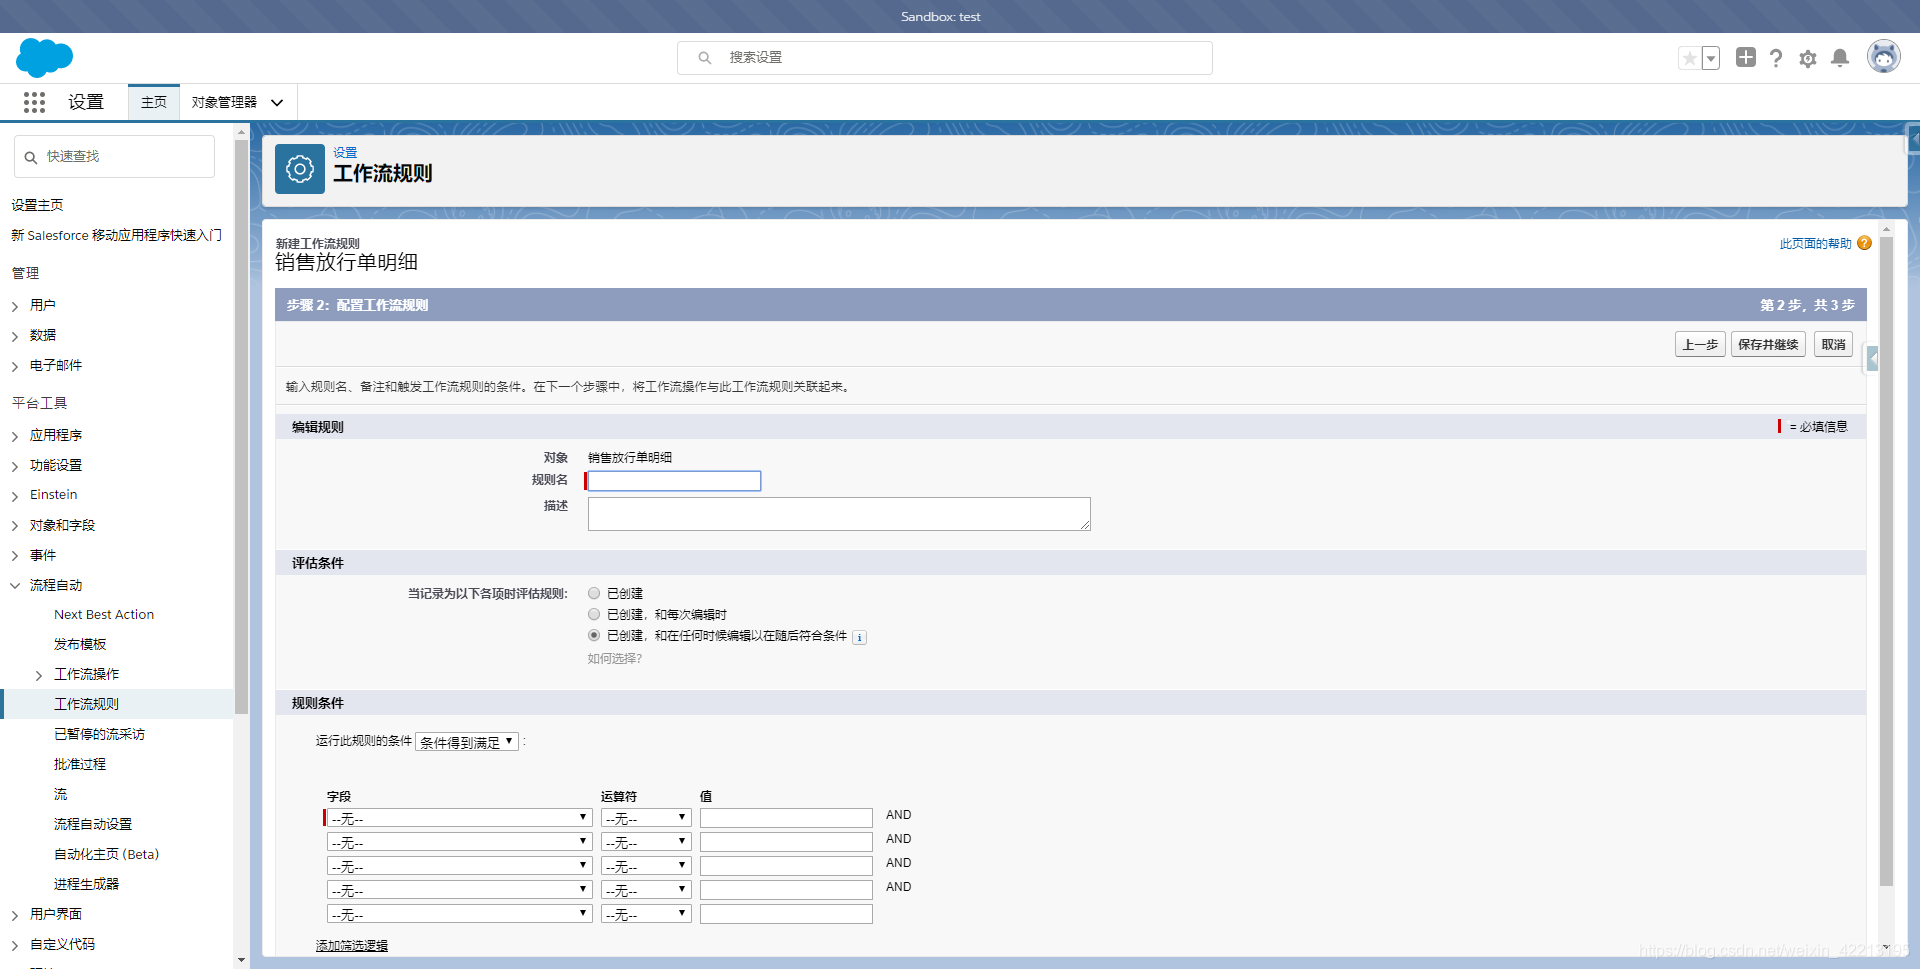Expand the 数据 tree section
This screenshot has width=1920, height=969.
pos(15,336)
